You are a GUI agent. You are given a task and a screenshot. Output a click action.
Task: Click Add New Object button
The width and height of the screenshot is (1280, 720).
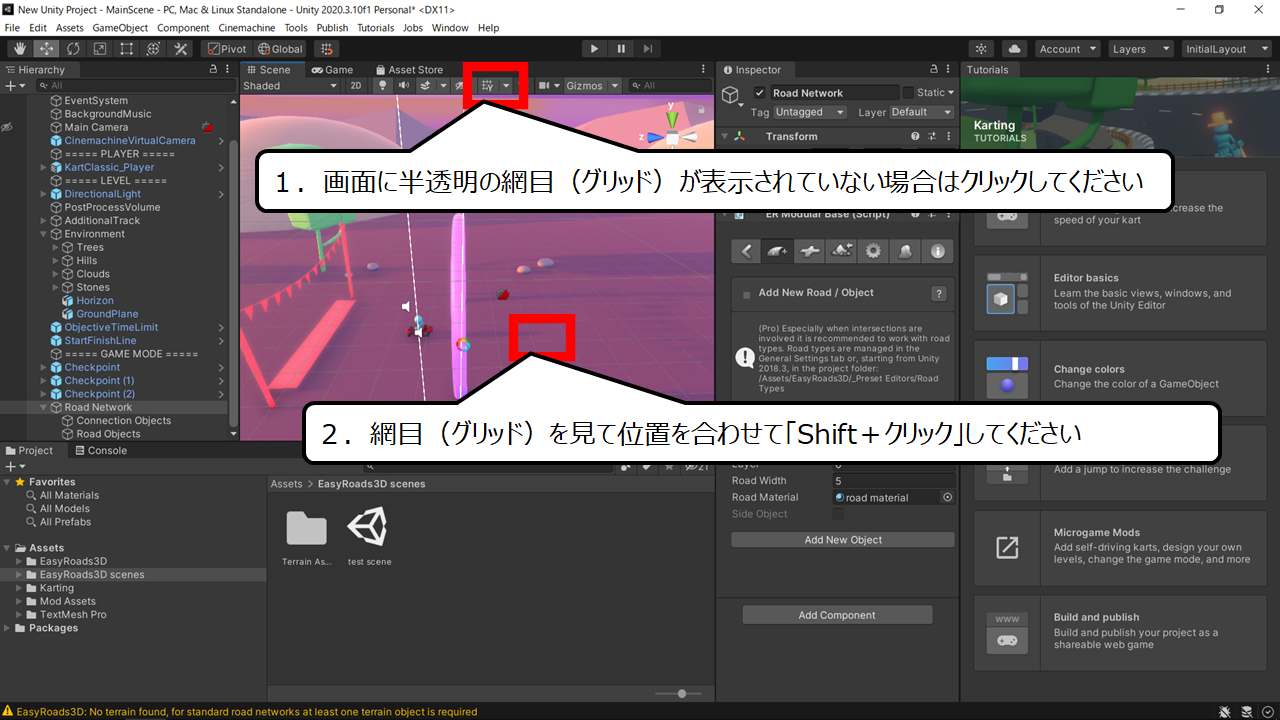843,540
